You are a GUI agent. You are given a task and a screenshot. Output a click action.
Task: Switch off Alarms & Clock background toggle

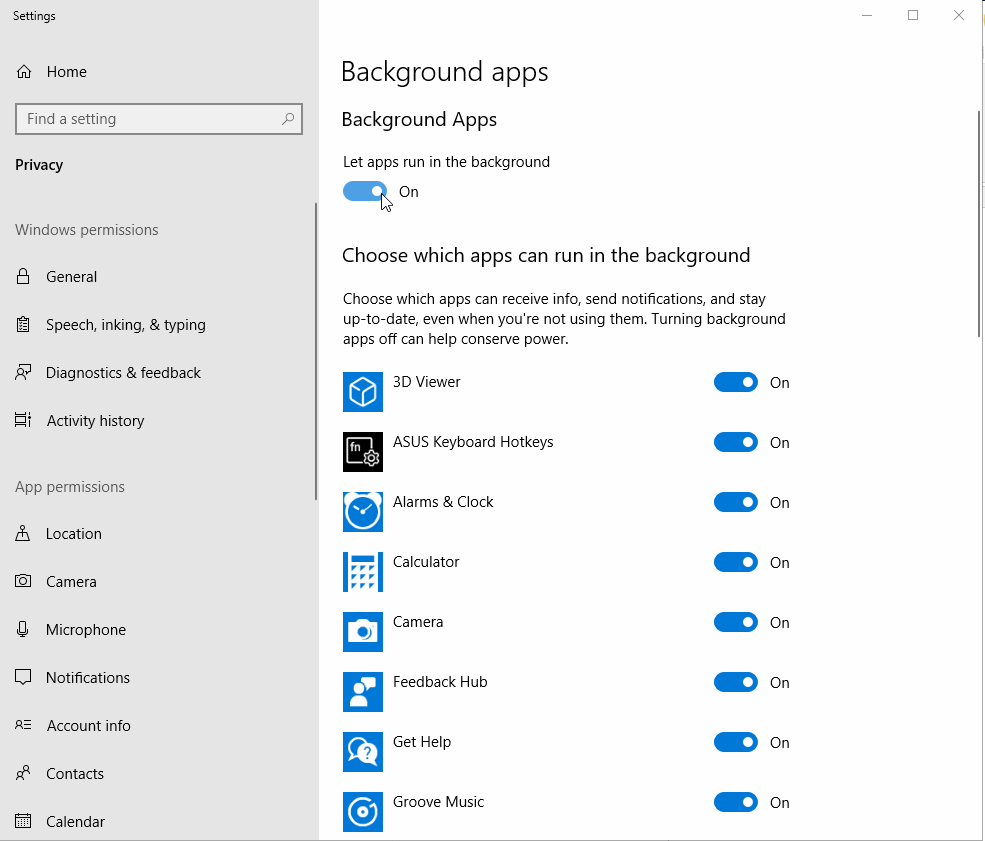(736, 502)
